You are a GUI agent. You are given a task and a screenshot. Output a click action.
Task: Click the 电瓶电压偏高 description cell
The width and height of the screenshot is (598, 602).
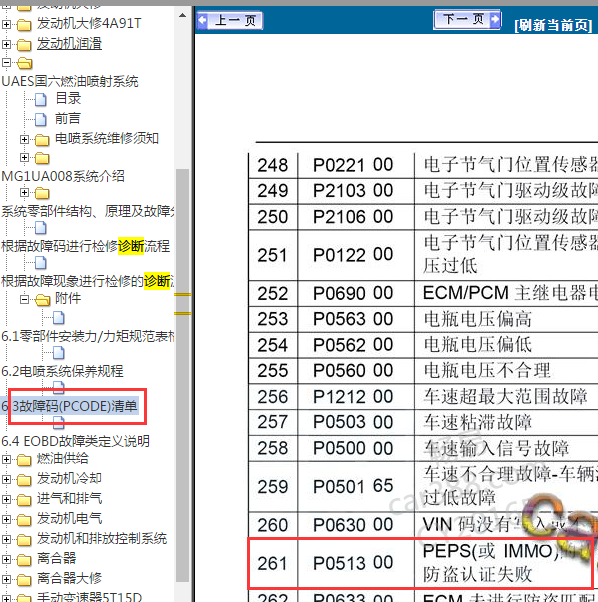pos(506,319)
